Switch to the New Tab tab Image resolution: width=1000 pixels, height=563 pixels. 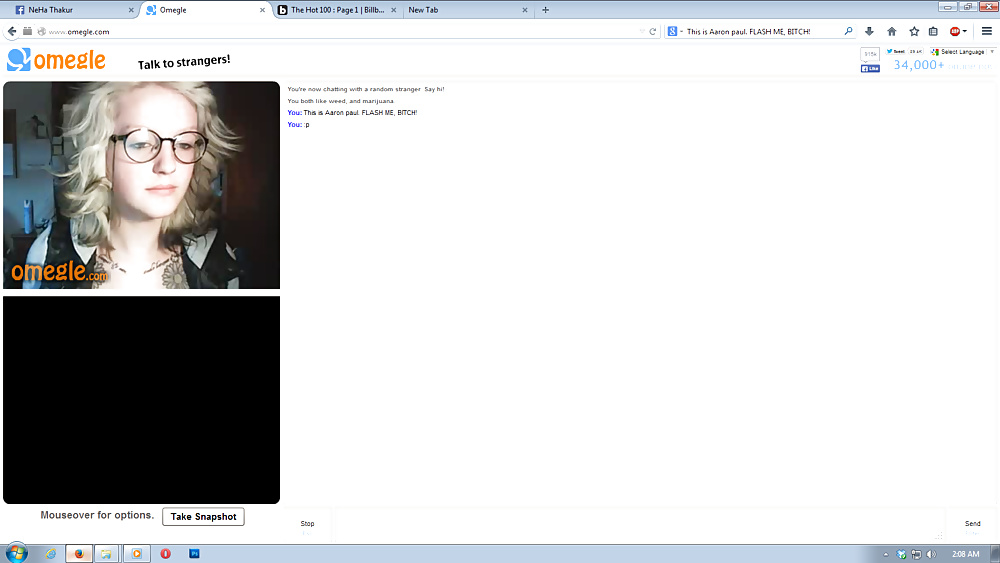click(x=468, y=10)
